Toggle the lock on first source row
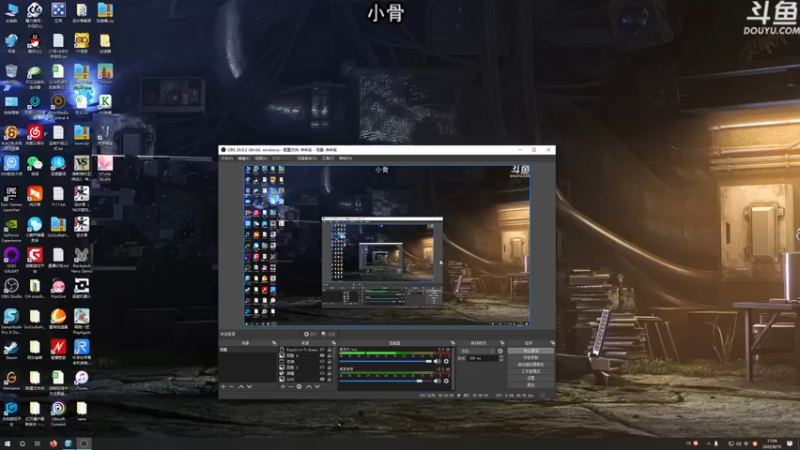This screenshot has height=450, width=800. [x=329, y=349]
